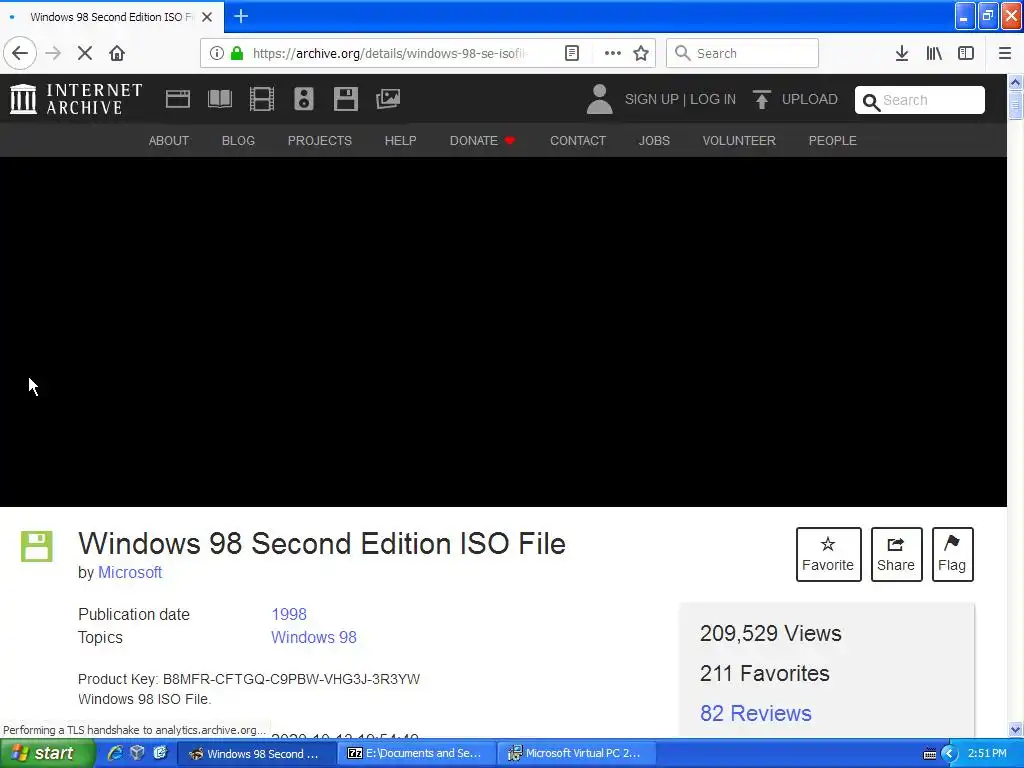Open the Video film strip icon
Image resolution: width=1024 pixels, height=768 pixels.
262,99
